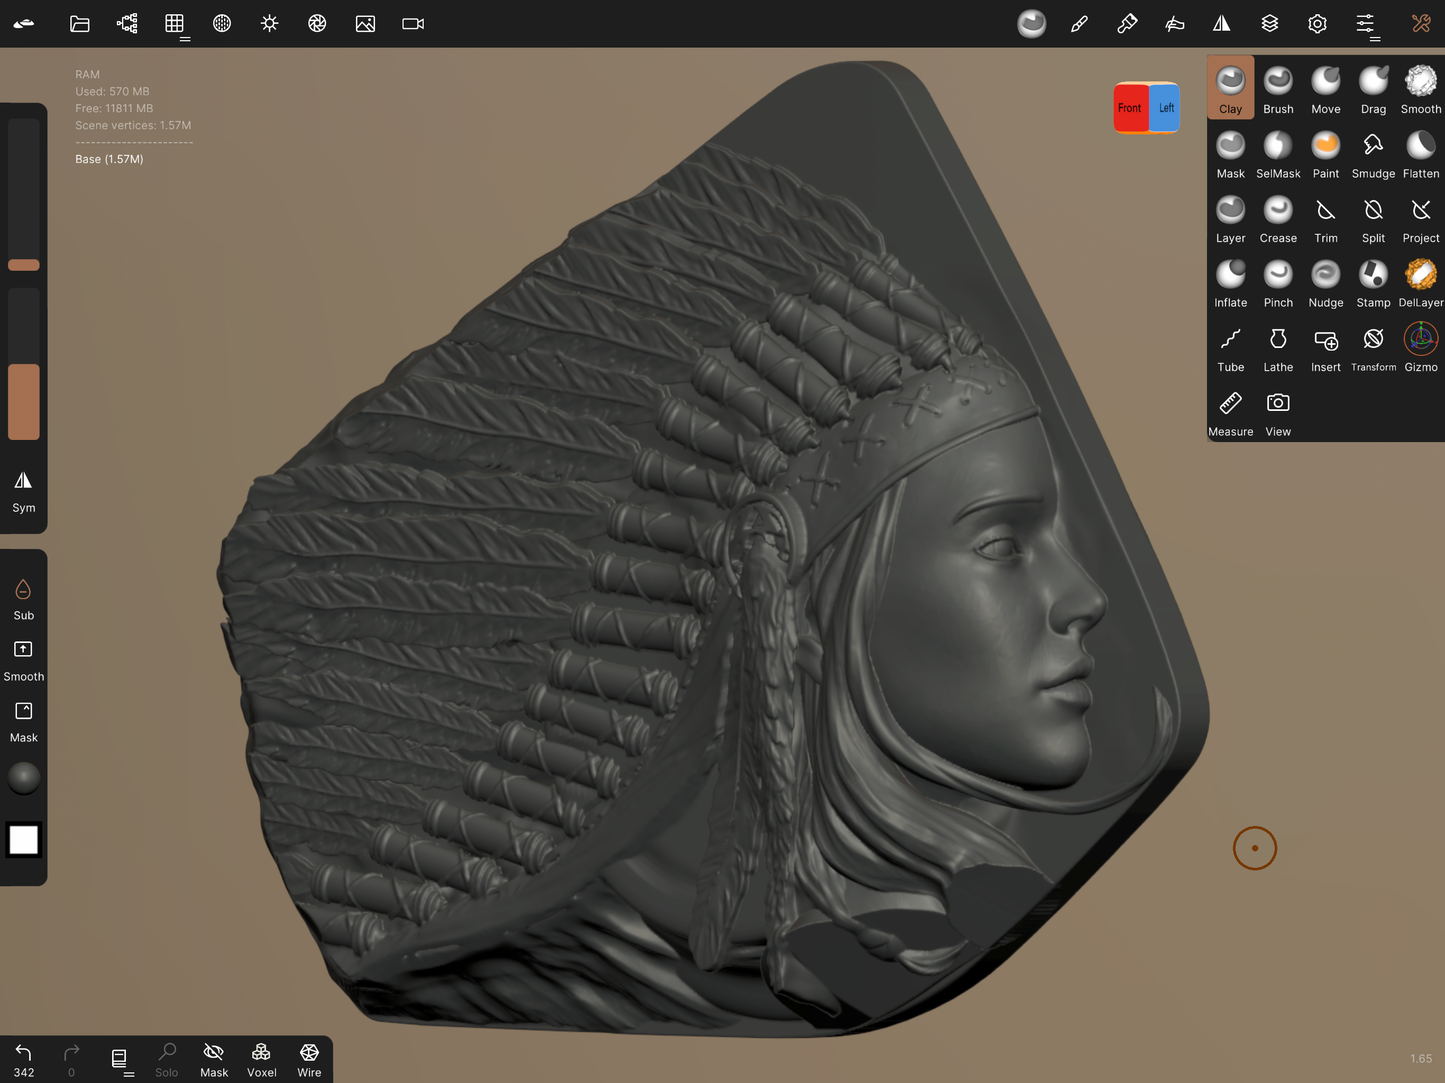This screenshot has height=1083, width=1445.
Task: Open the Painting eyedropper menu
Action: coord(1127,24)
